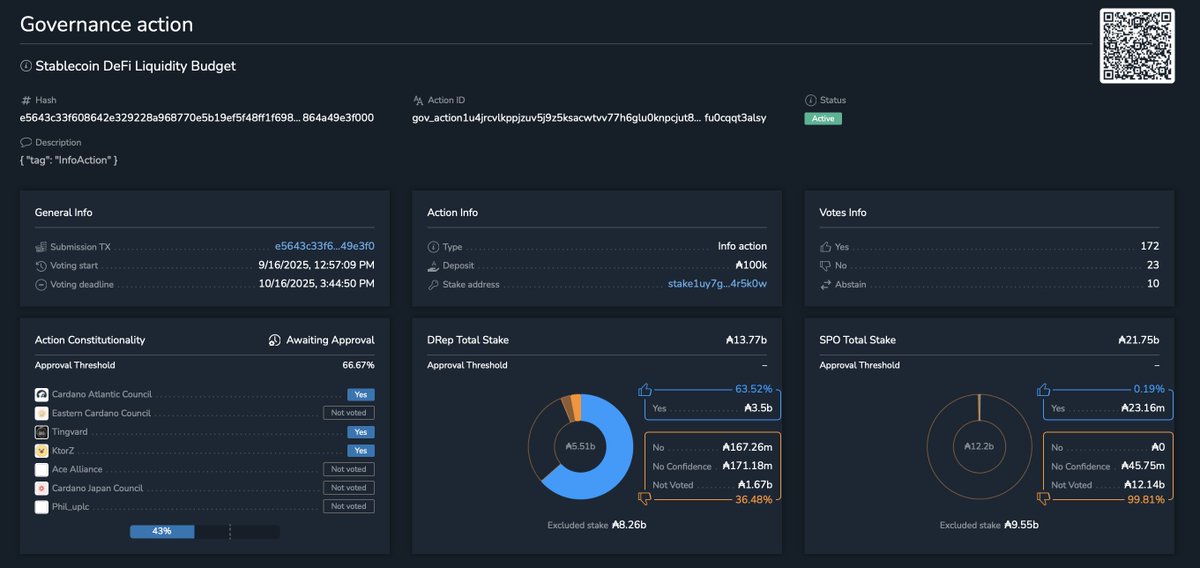The width and height of the screenshot is (1200, 568).
Task: Click the Eastern Cardano Council logo icon
Action: pos(42,413)
